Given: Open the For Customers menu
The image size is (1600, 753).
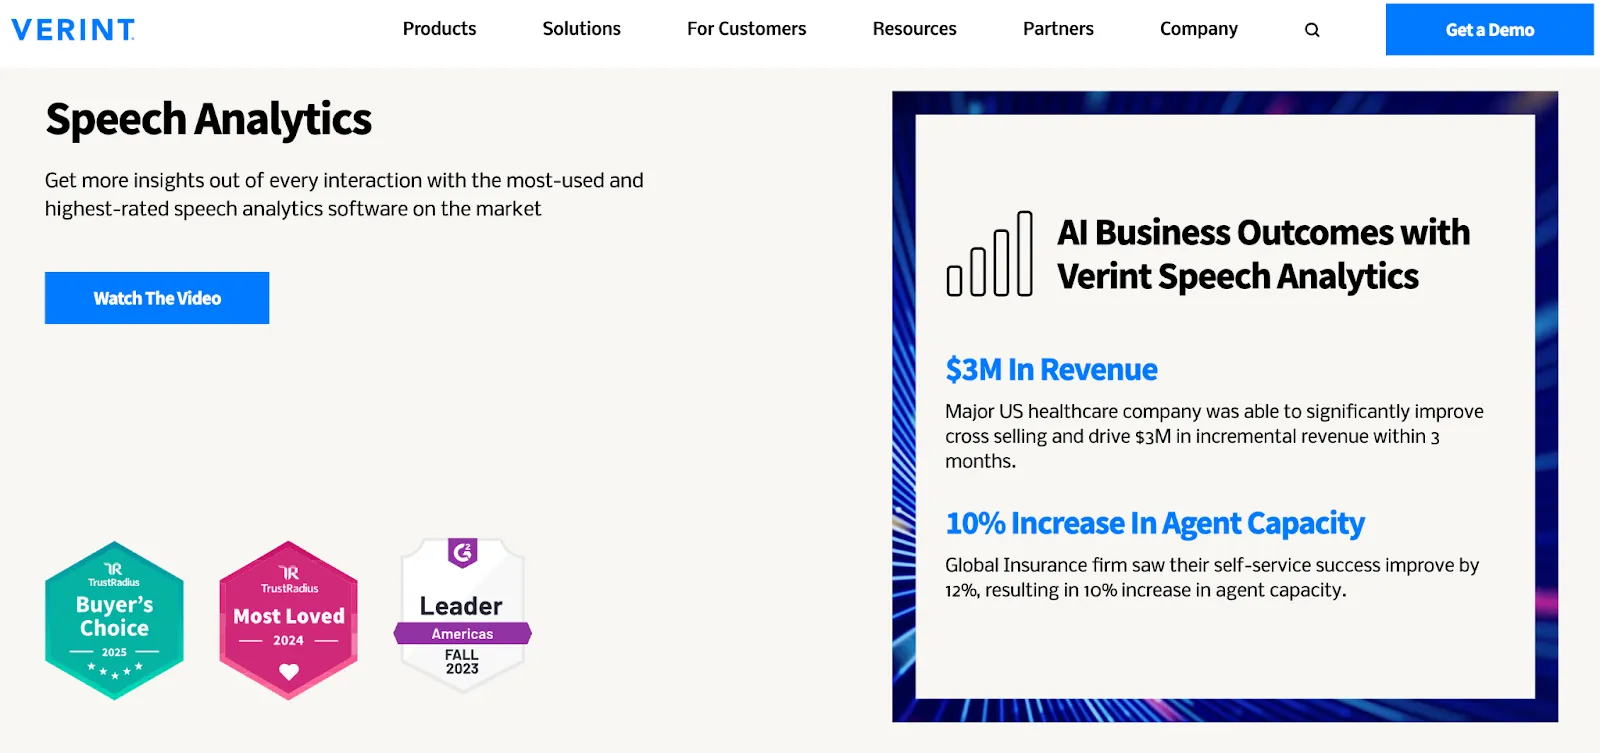Looking at the screenshot, I should (746, 29).
